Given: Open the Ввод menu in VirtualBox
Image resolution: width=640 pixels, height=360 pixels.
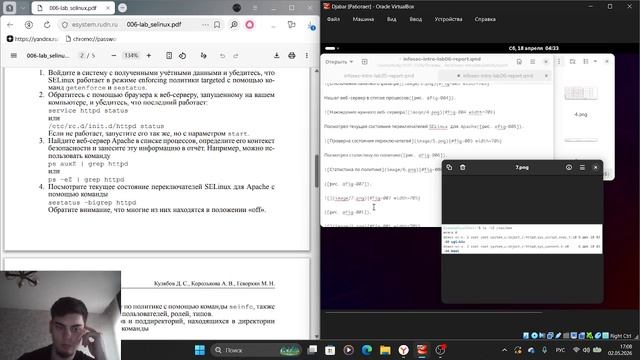Looking at the screenshot, I should coord(416,19).
